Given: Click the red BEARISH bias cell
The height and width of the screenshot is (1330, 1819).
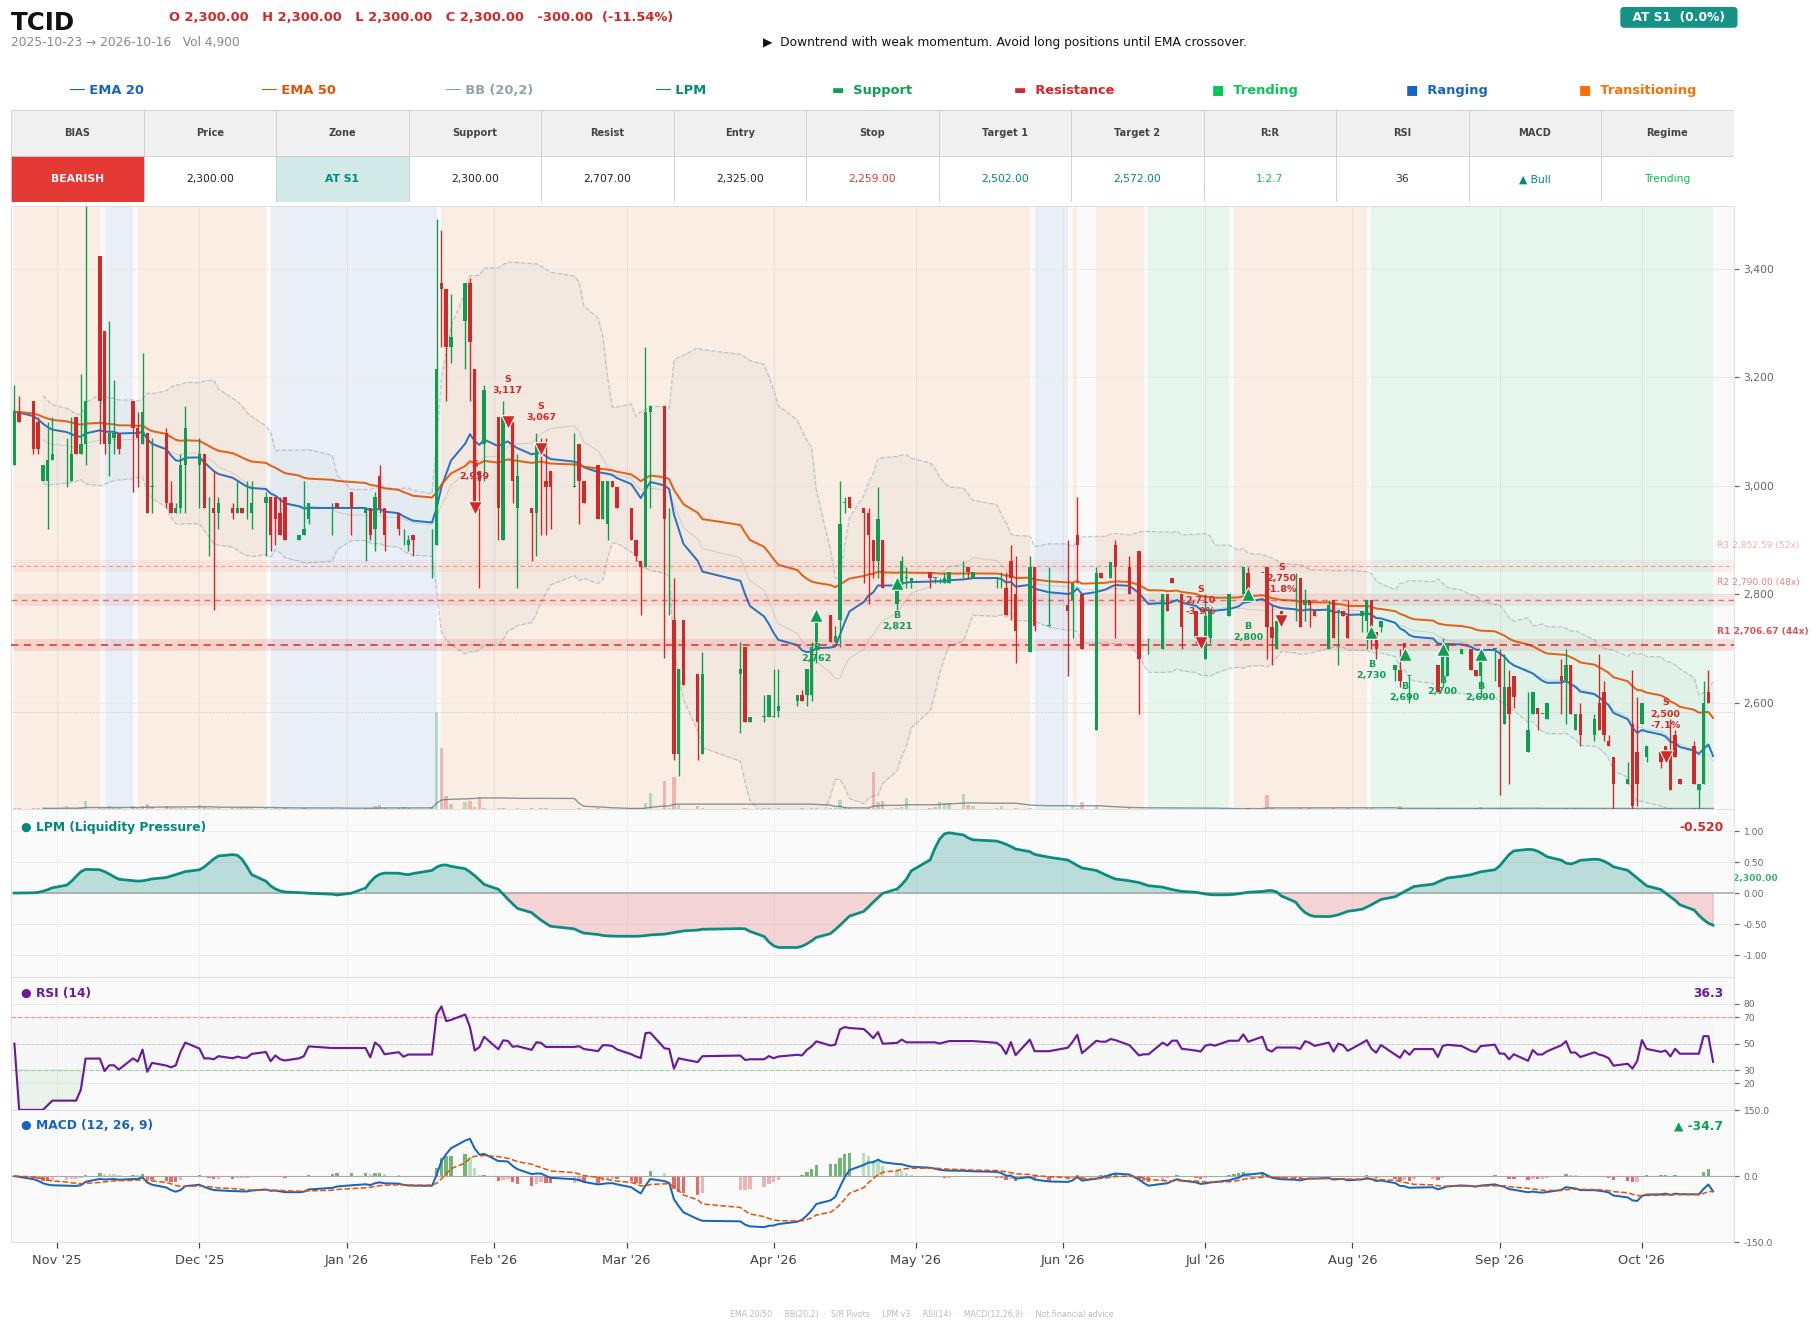Looking at the screenshot, I should [77, 179].
